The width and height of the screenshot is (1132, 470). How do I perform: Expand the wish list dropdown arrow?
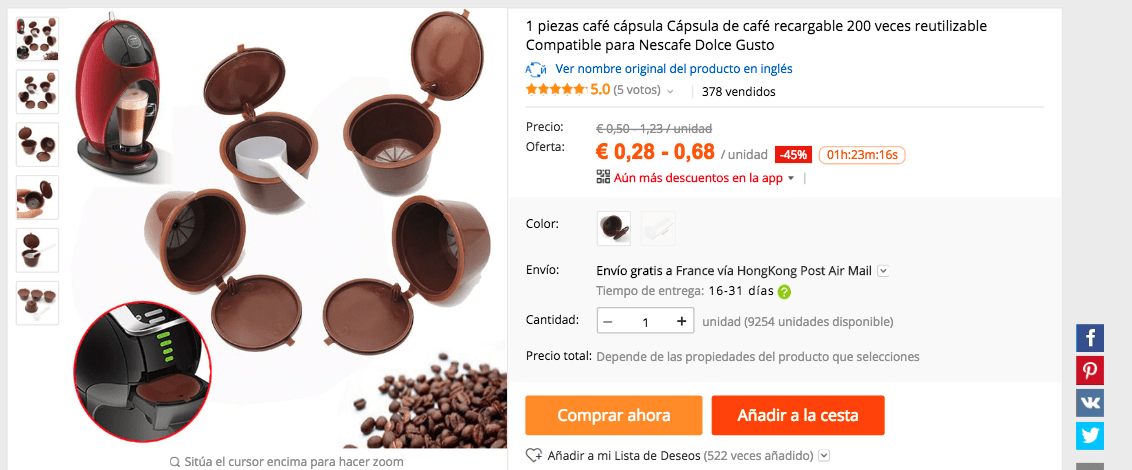(824, 456)
